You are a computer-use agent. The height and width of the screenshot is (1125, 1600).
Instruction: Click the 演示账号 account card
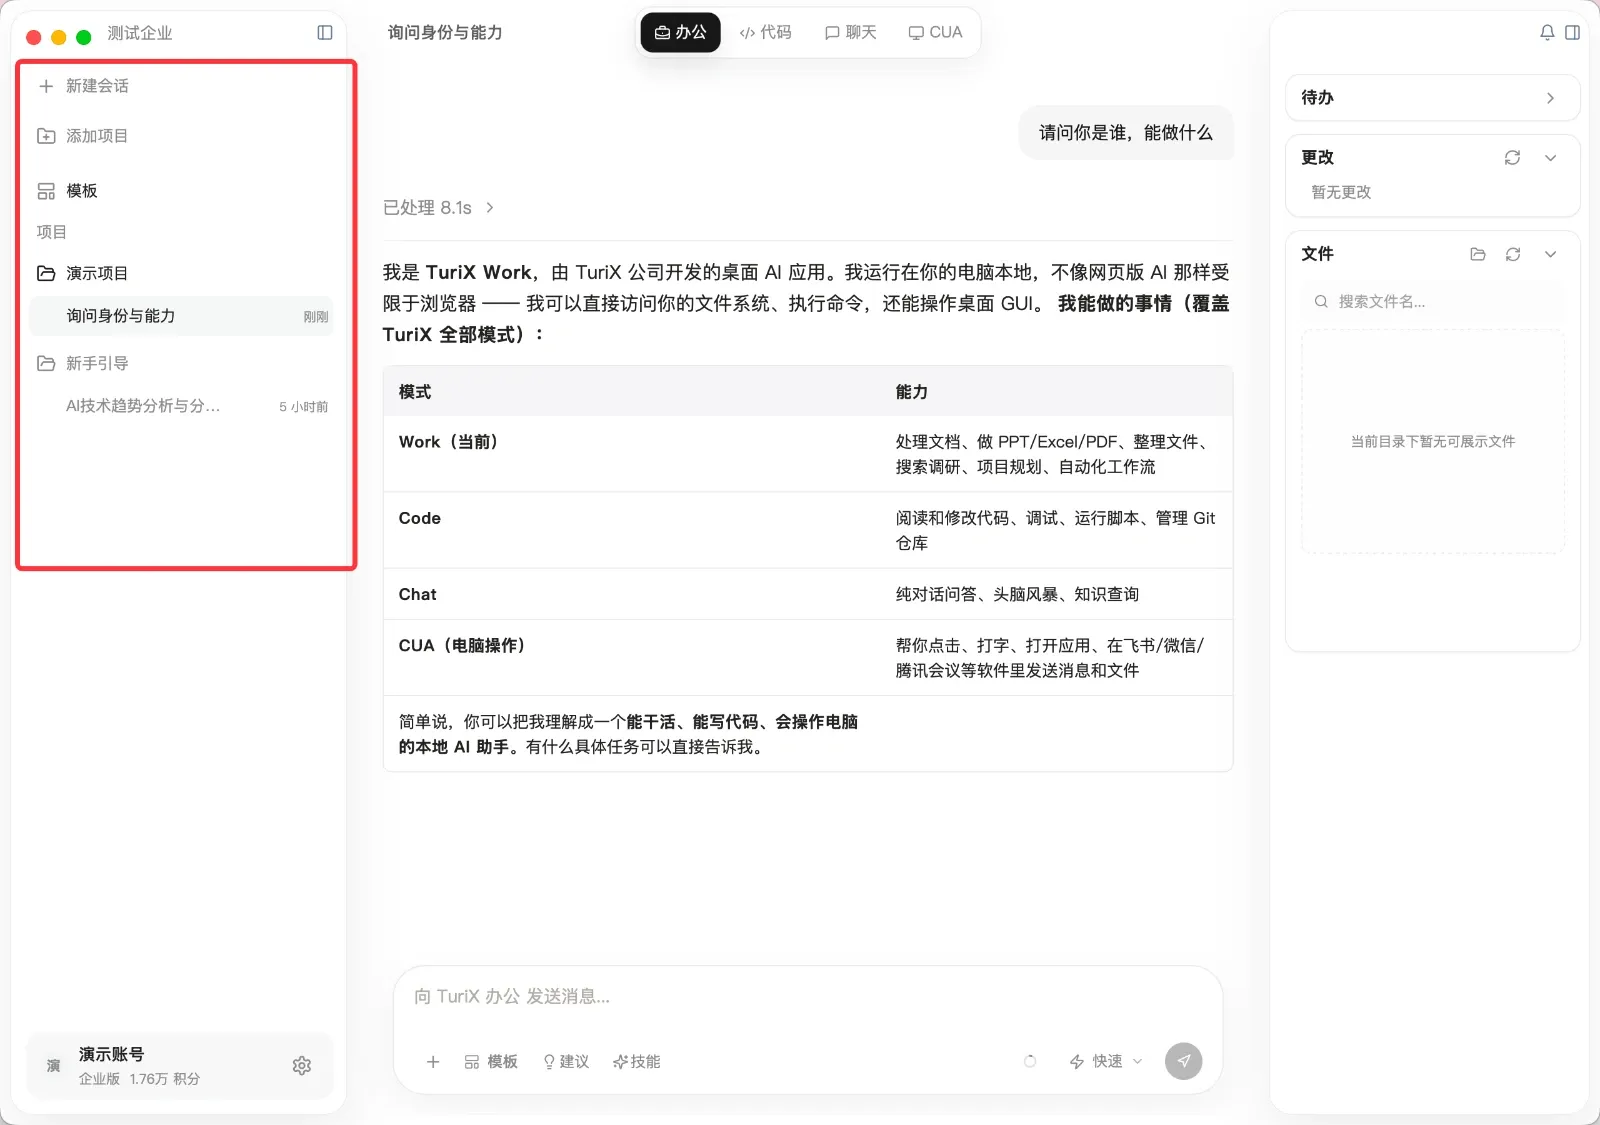[x=180, y=1066]
